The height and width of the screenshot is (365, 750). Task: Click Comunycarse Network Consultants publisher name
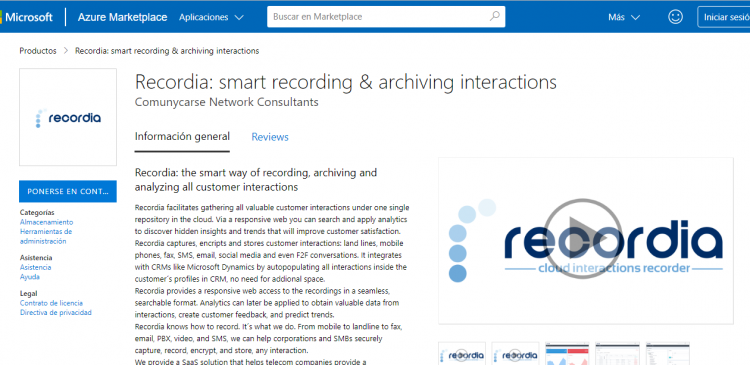(x=227, y=102)
